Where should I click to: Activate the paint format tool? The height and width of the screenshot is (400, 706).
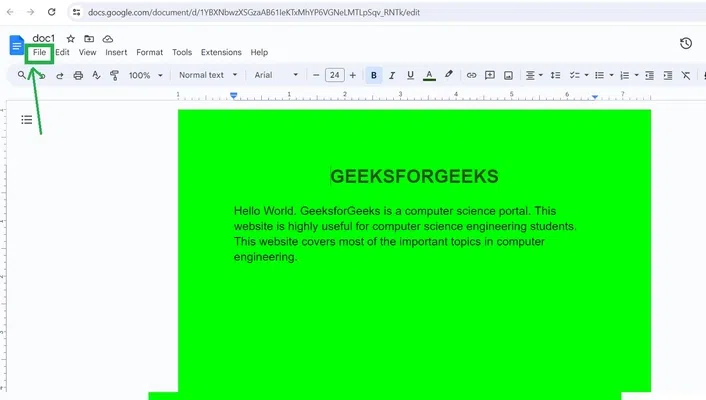point(114,75)
